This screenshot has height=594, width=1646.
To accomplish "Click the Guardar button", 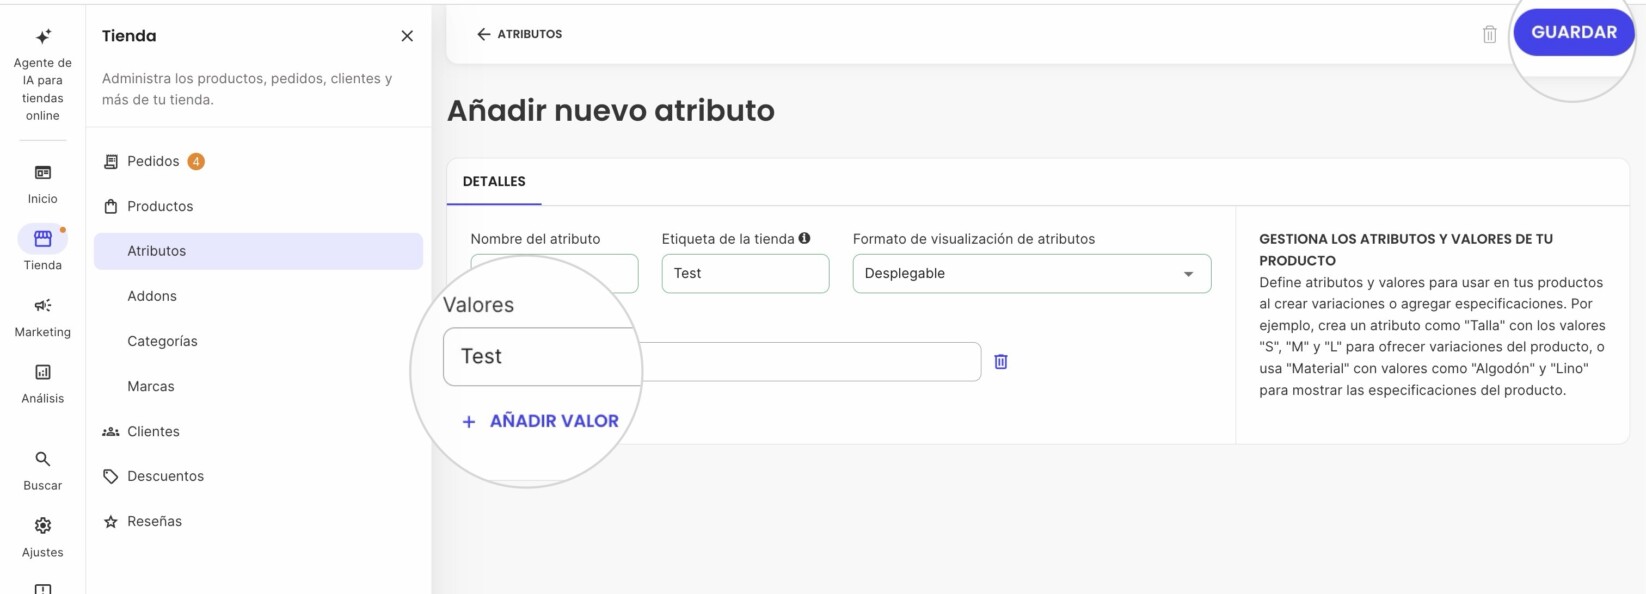I will pyautogui.click(x=1573, y=32).
